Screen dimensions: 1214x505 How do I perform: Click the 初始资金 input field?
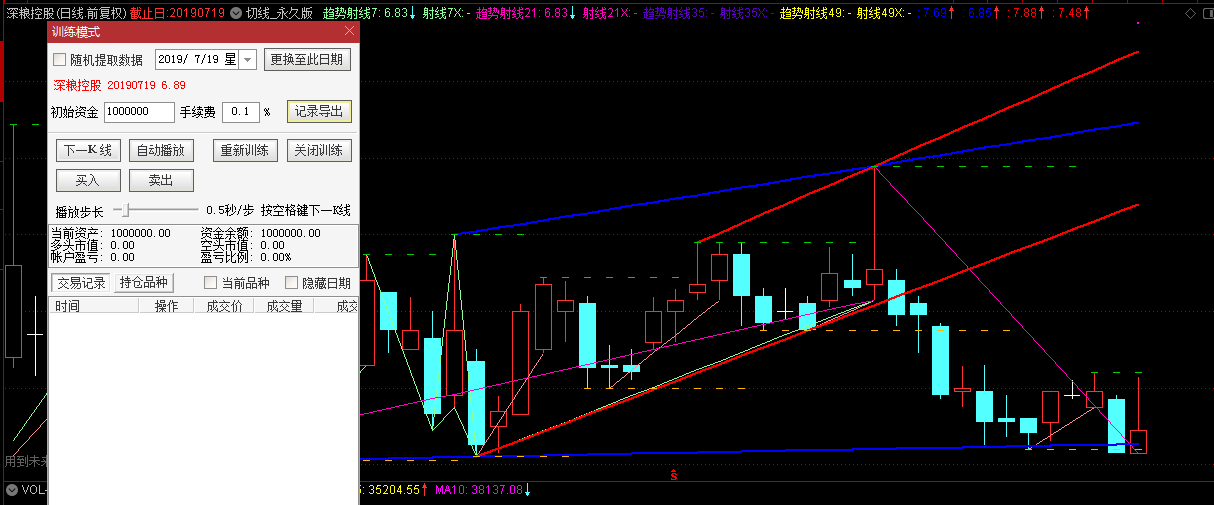coord(139,112)
